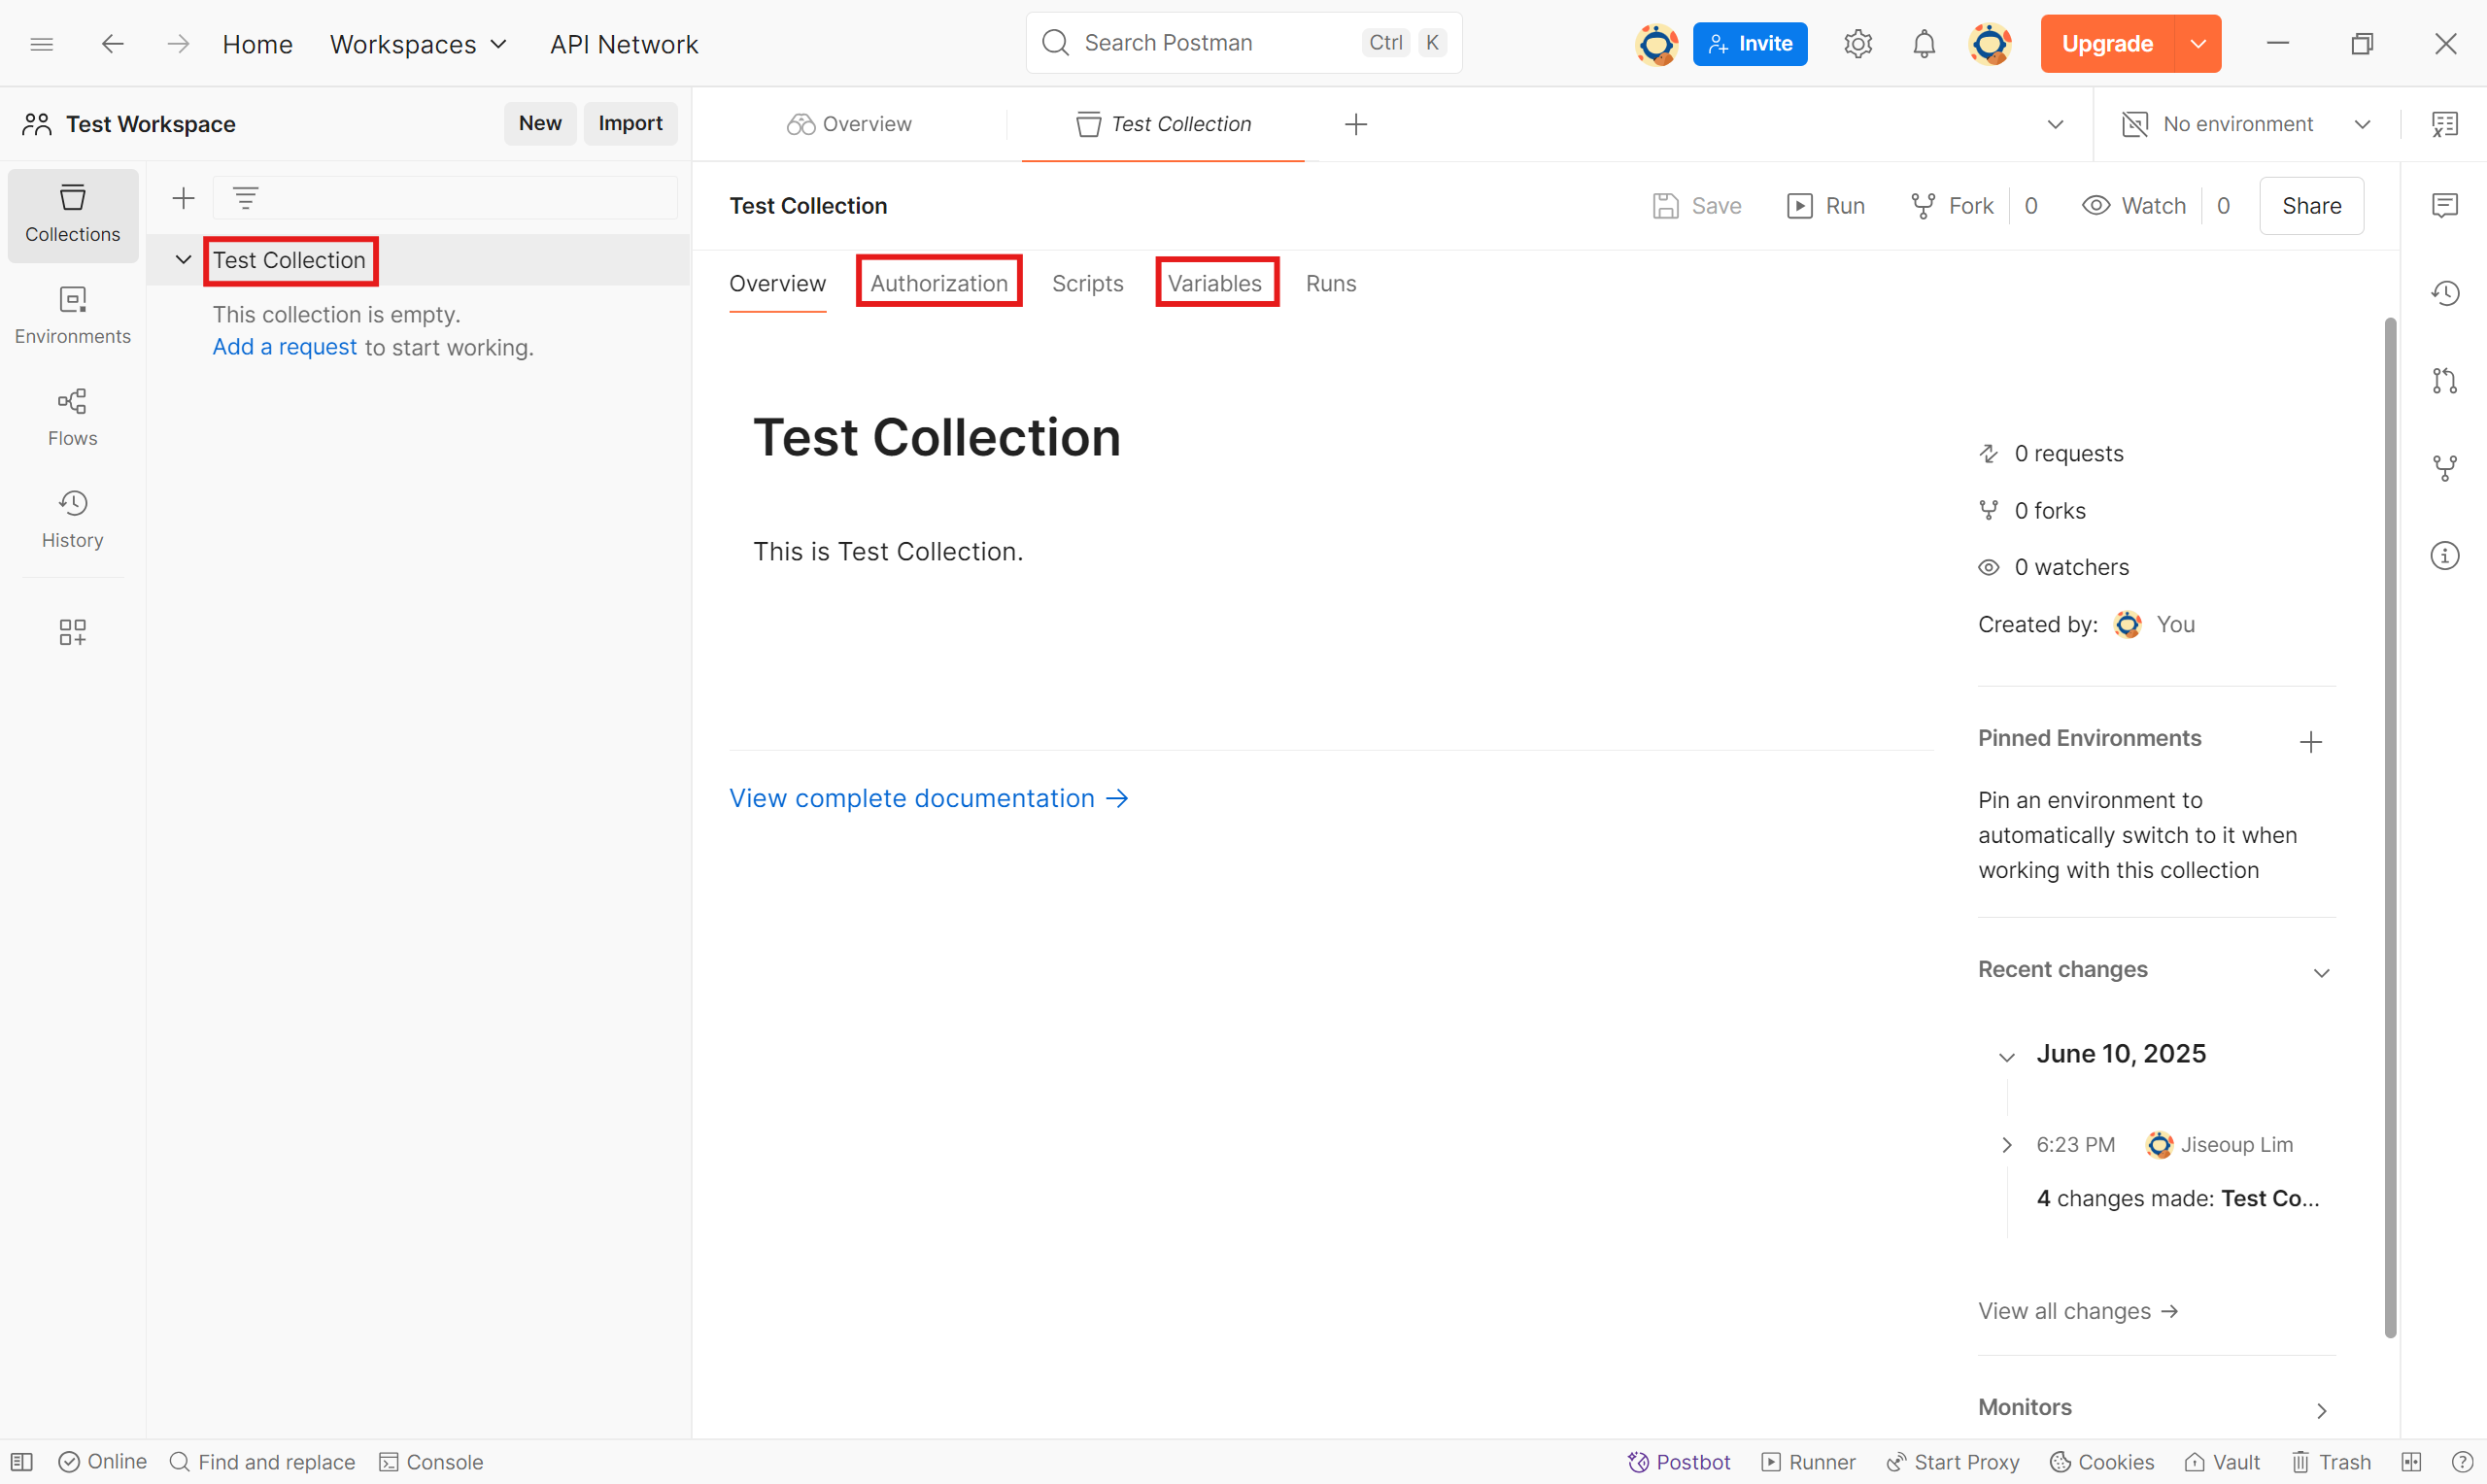Open the two-pane view icon in status bar

click(x=2411, y=1462)
